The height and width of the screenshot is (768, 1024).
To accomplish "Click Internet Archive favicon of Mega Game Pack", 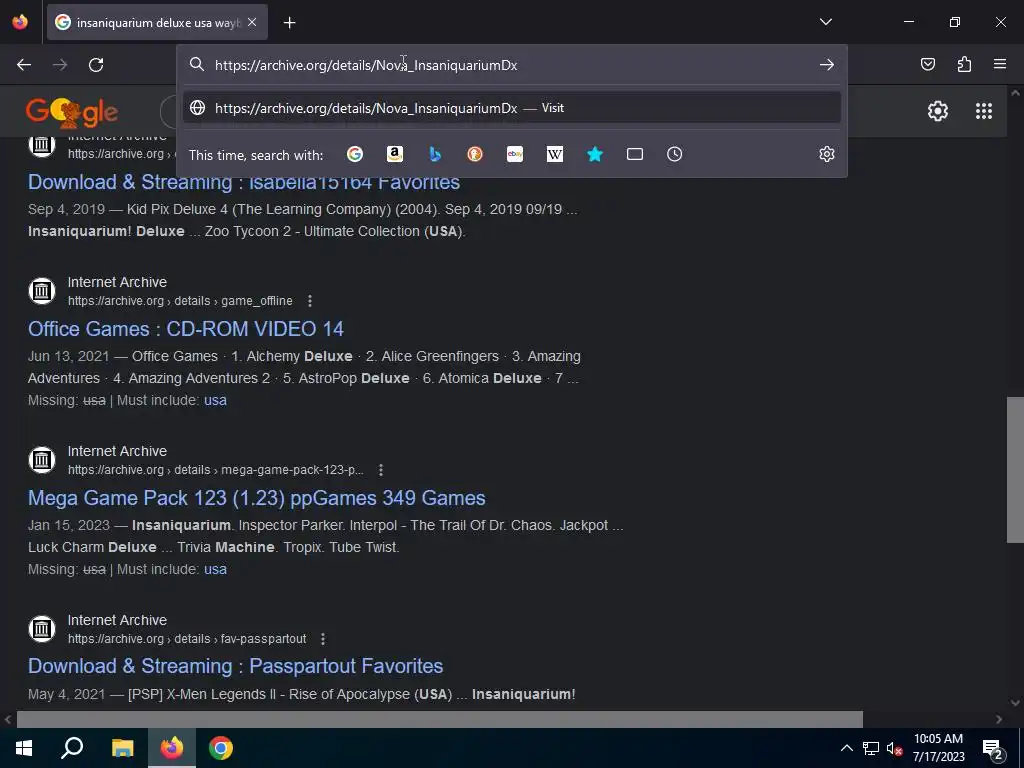I will pos(42,460).
